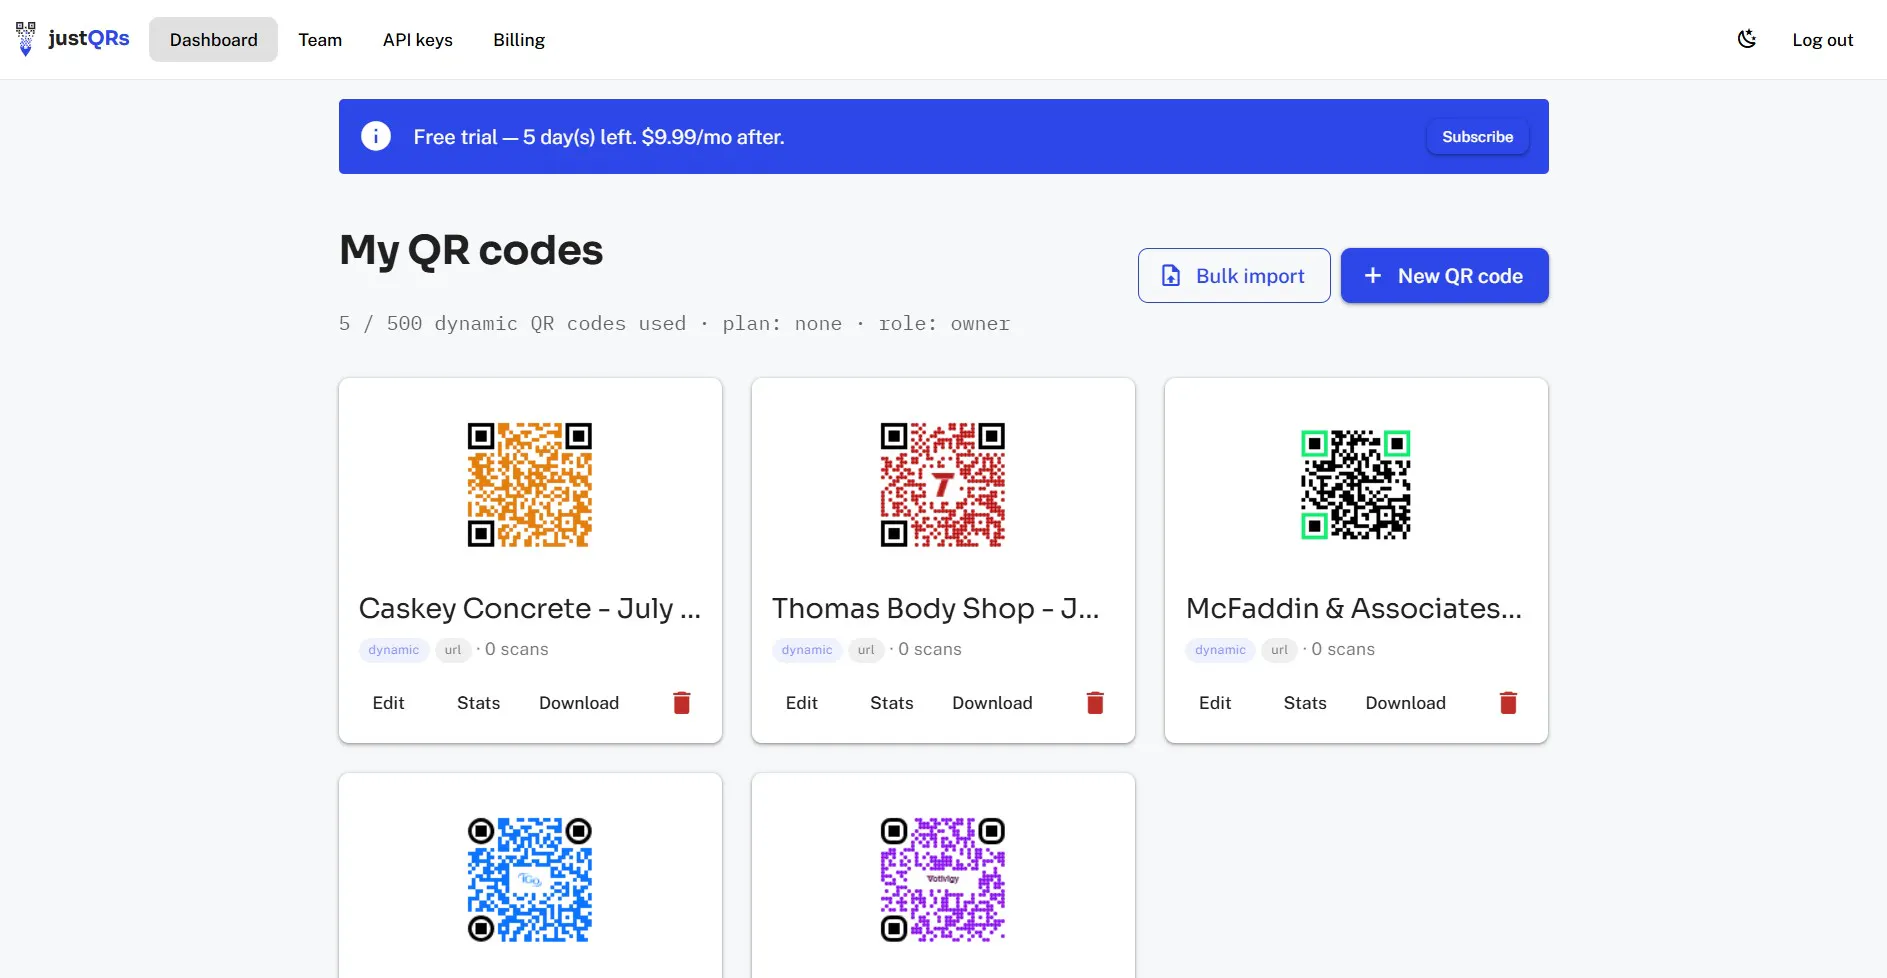The width and height of the screenshot is (1887, 978).
Task: Go to the Team tab
Action: click(x=320, y=39)
